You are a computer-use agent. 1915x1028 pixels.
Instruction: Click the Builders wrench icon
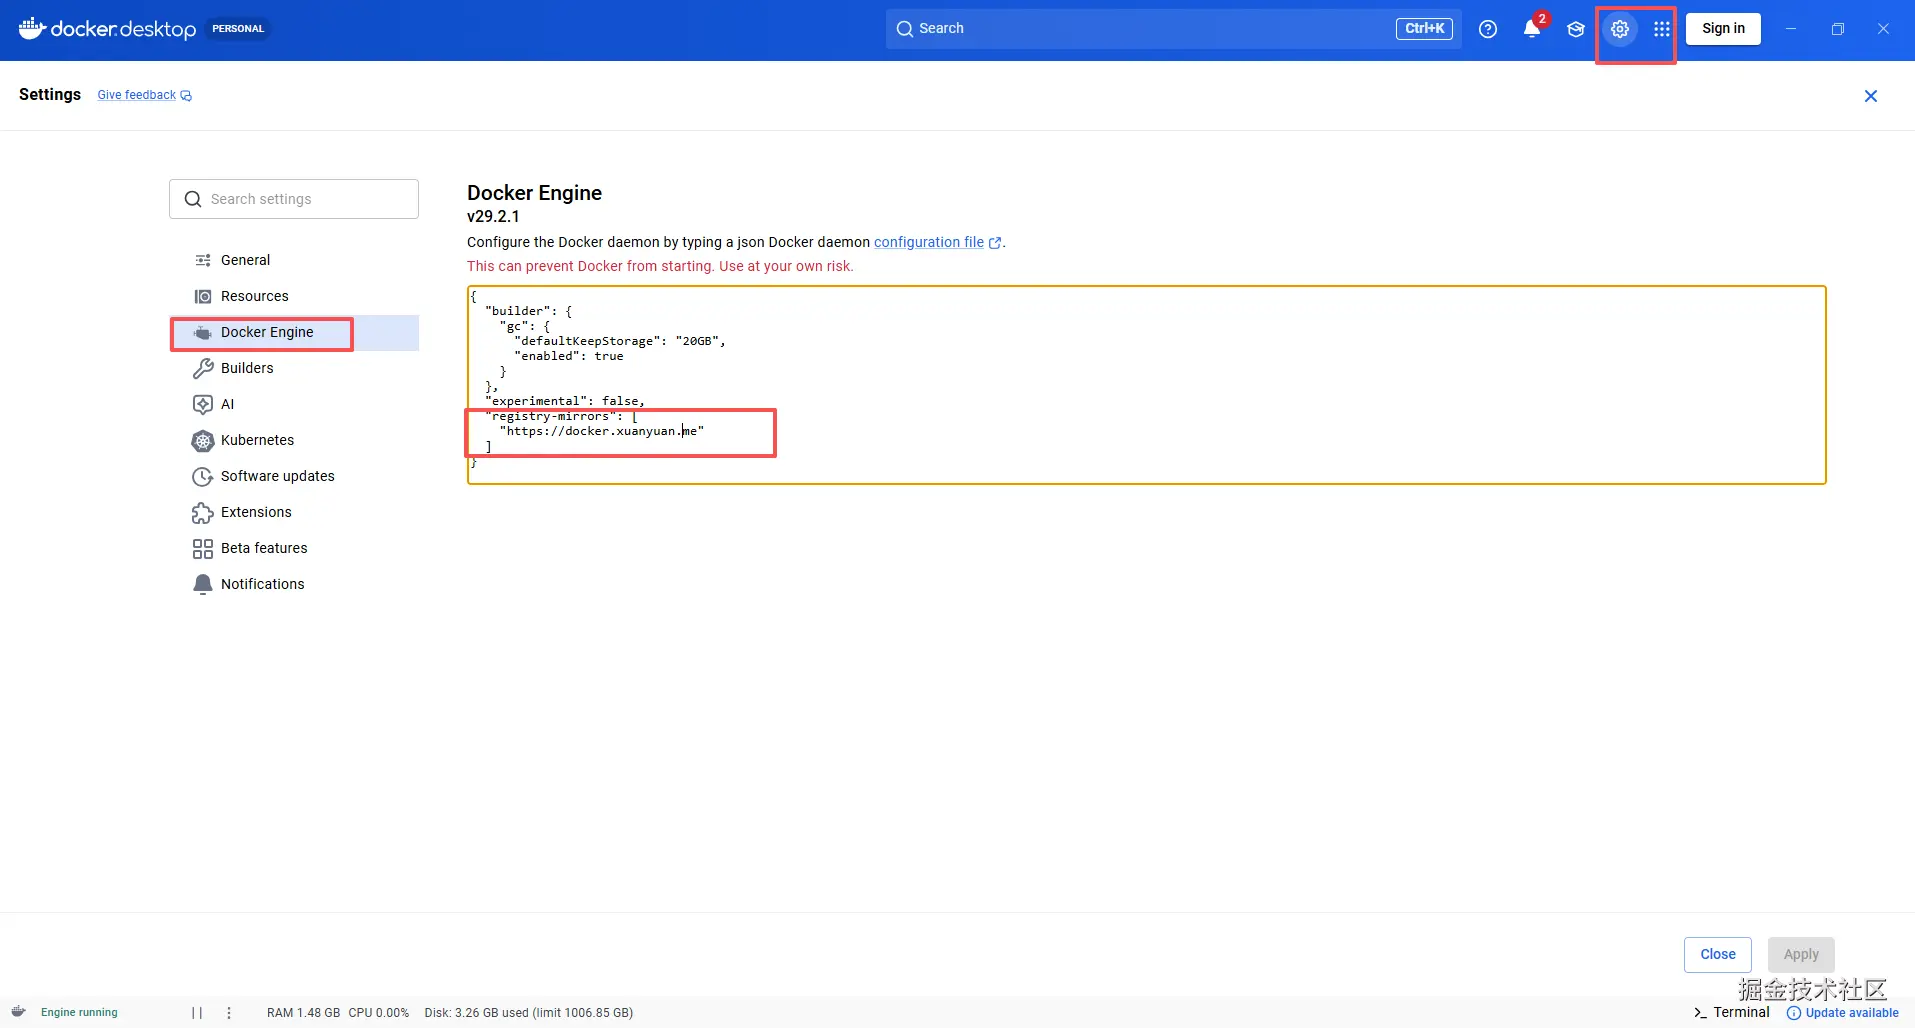[203, 368]
